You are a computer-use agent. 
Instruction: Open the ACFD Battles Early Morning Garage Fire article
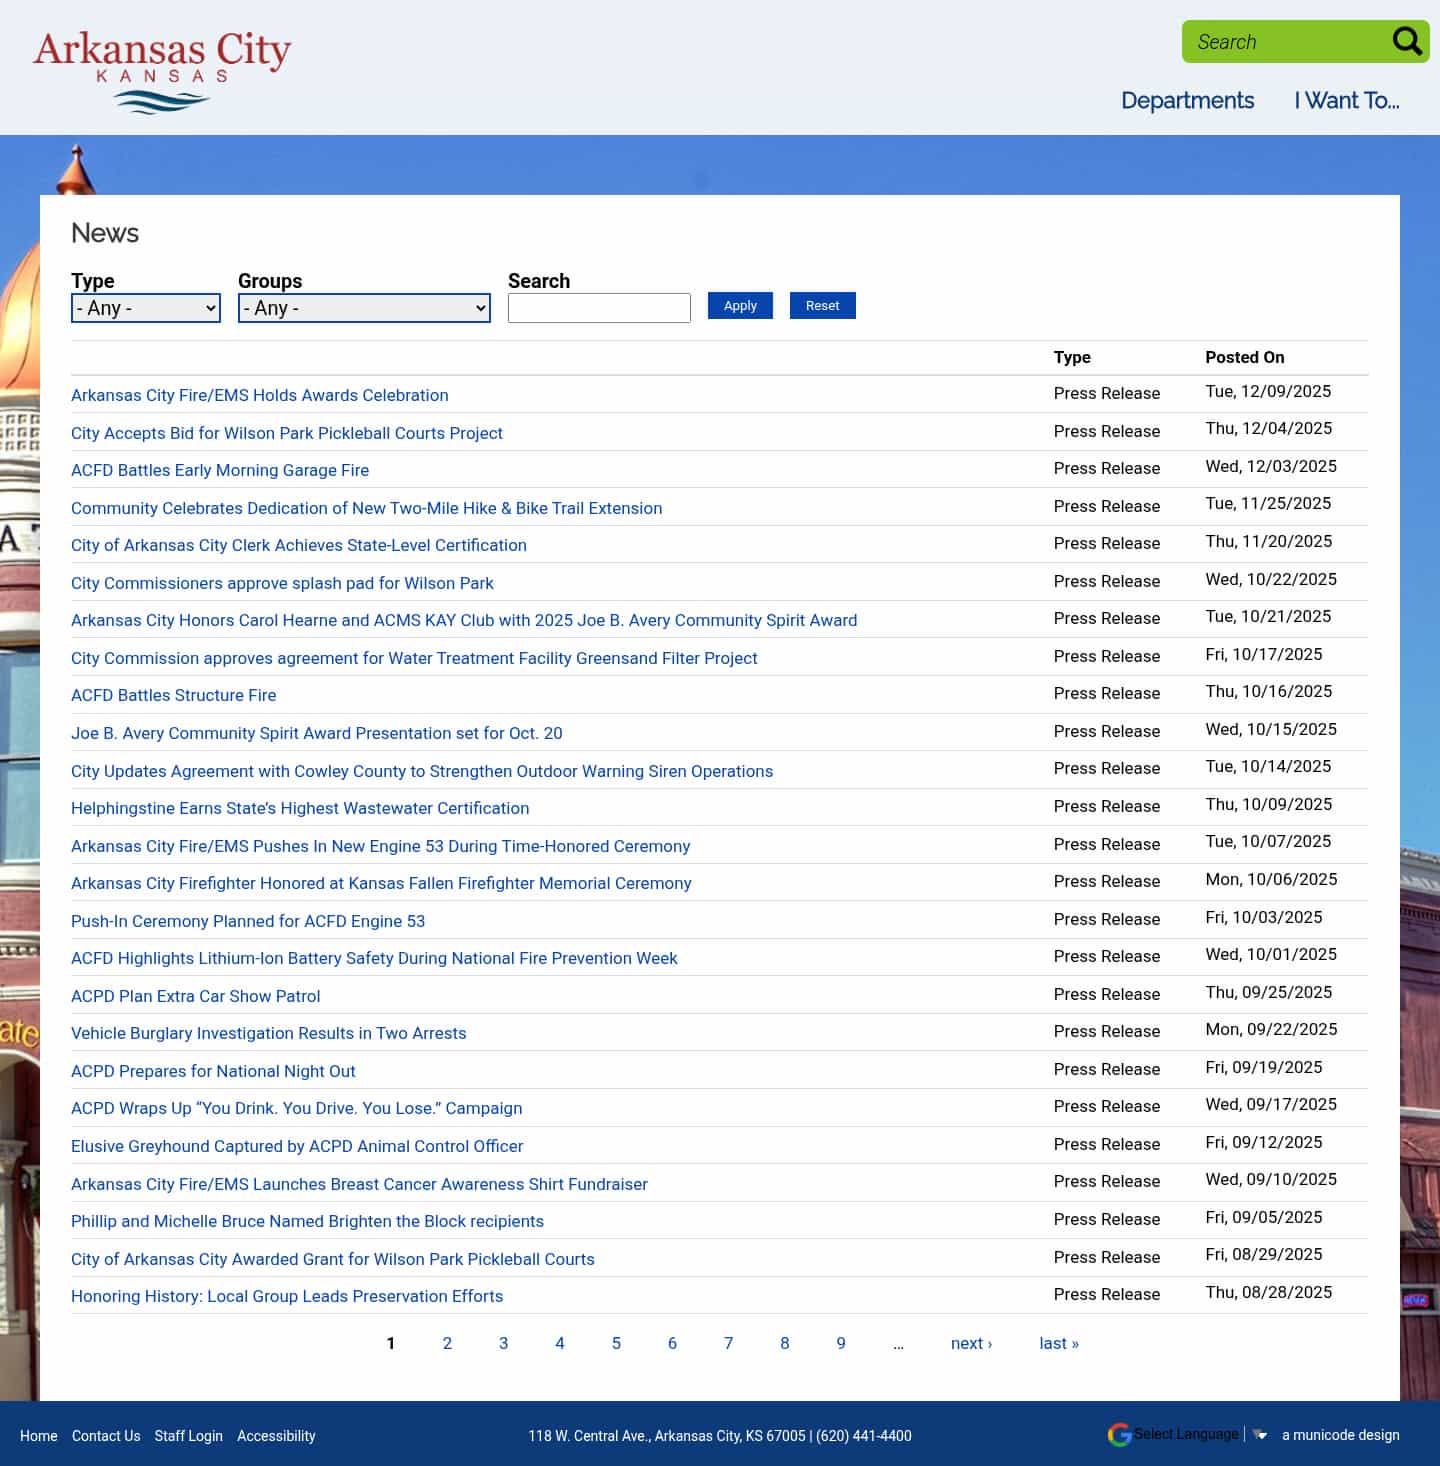pyautogui.click(x=220, y=470)
